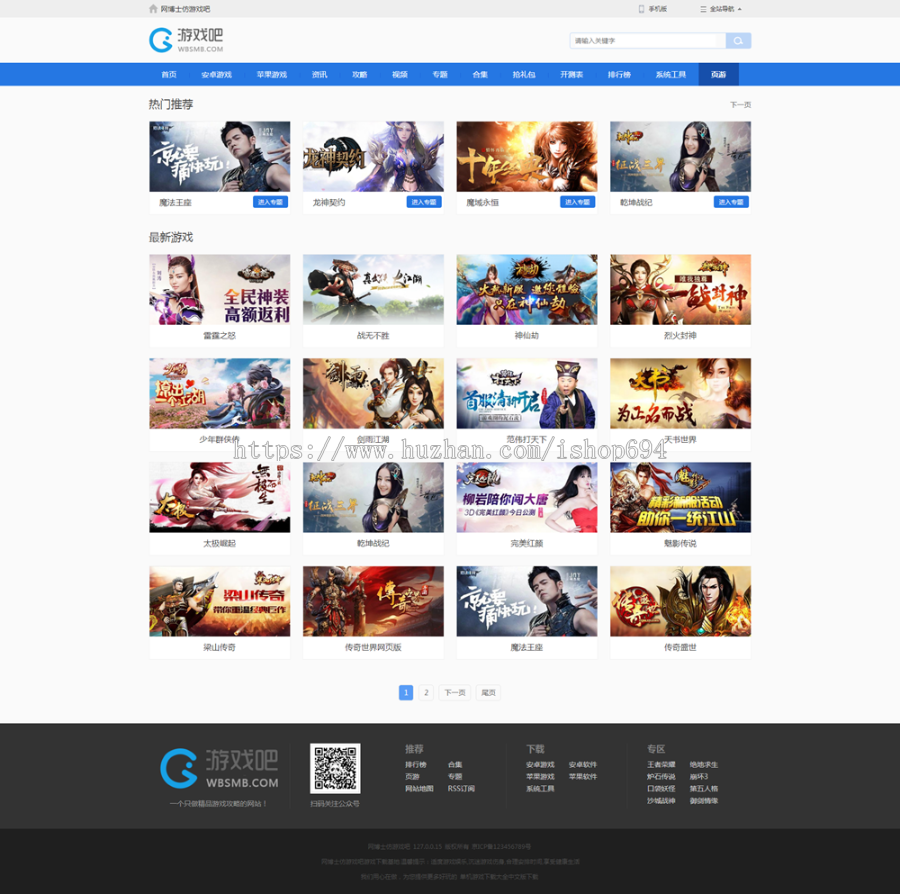Open the 天书世界 game thumbnail
This screenshot has height=894, width=900.
coord(681,393)
